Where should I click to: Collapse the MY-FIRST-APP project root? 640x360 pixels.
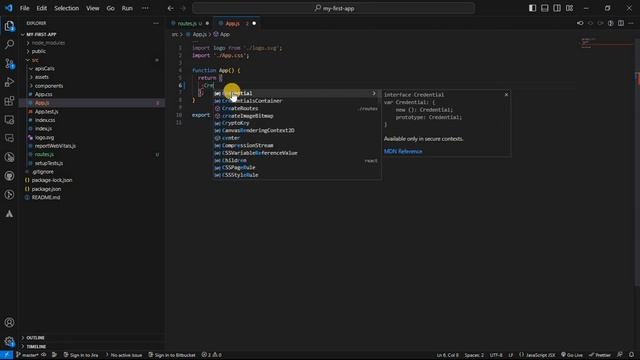[41, 35]
